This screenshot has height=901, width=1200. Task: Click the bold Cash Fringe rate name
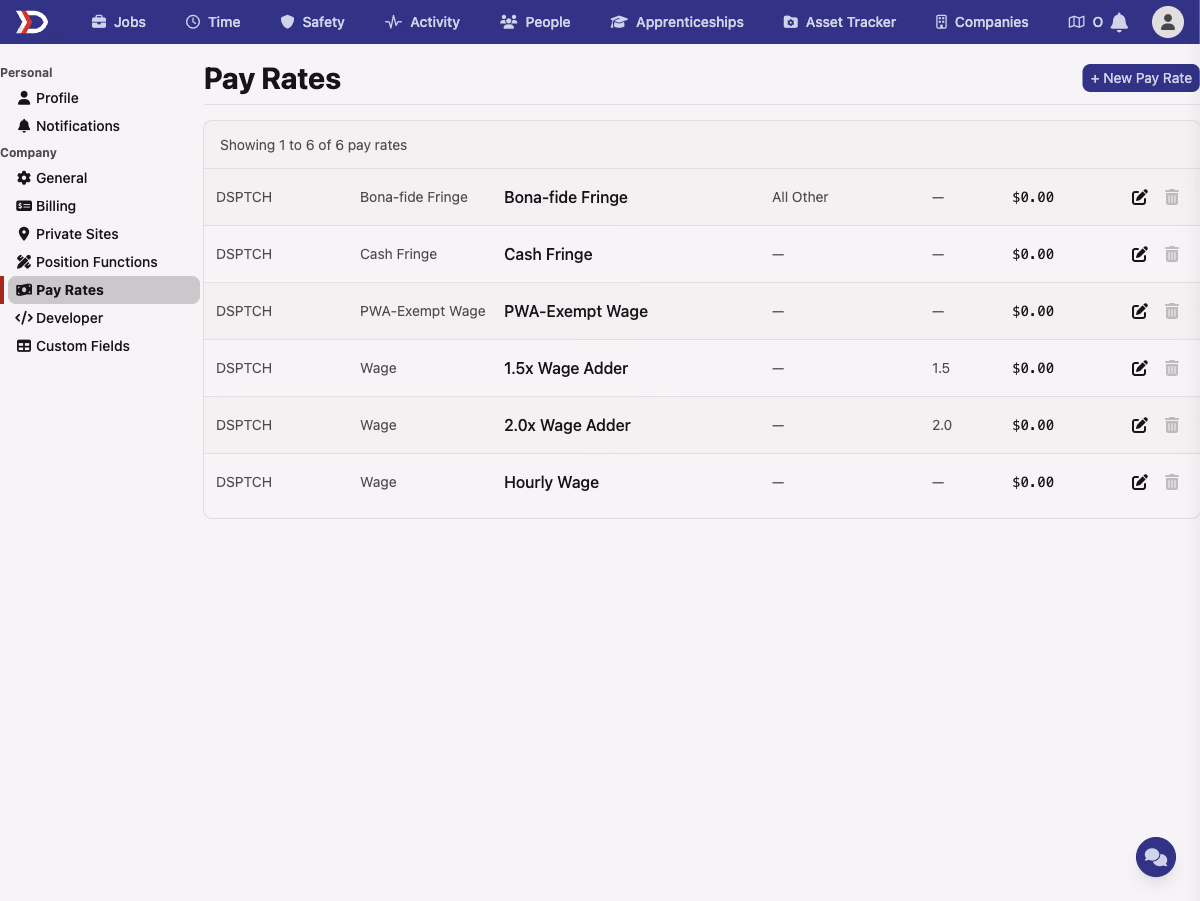pos(548,254)
